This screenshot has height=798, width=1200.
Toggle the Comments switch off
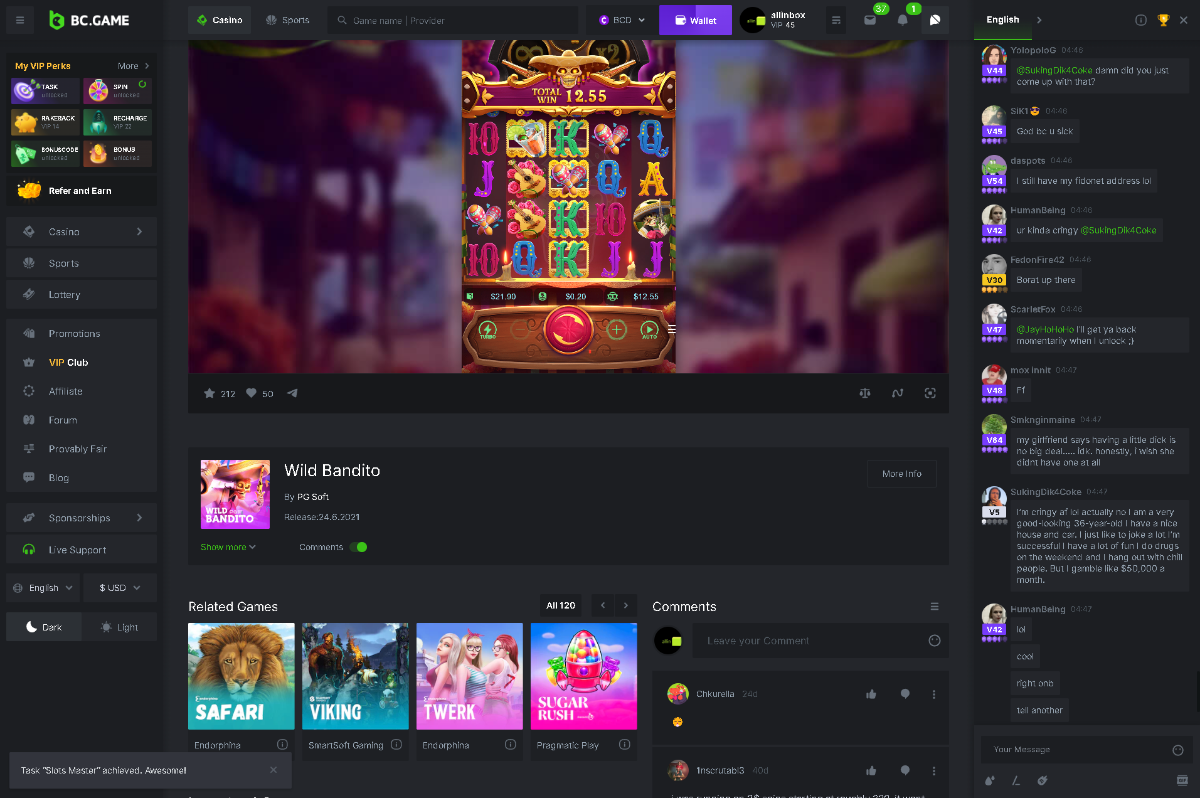(x=359, y=547)
